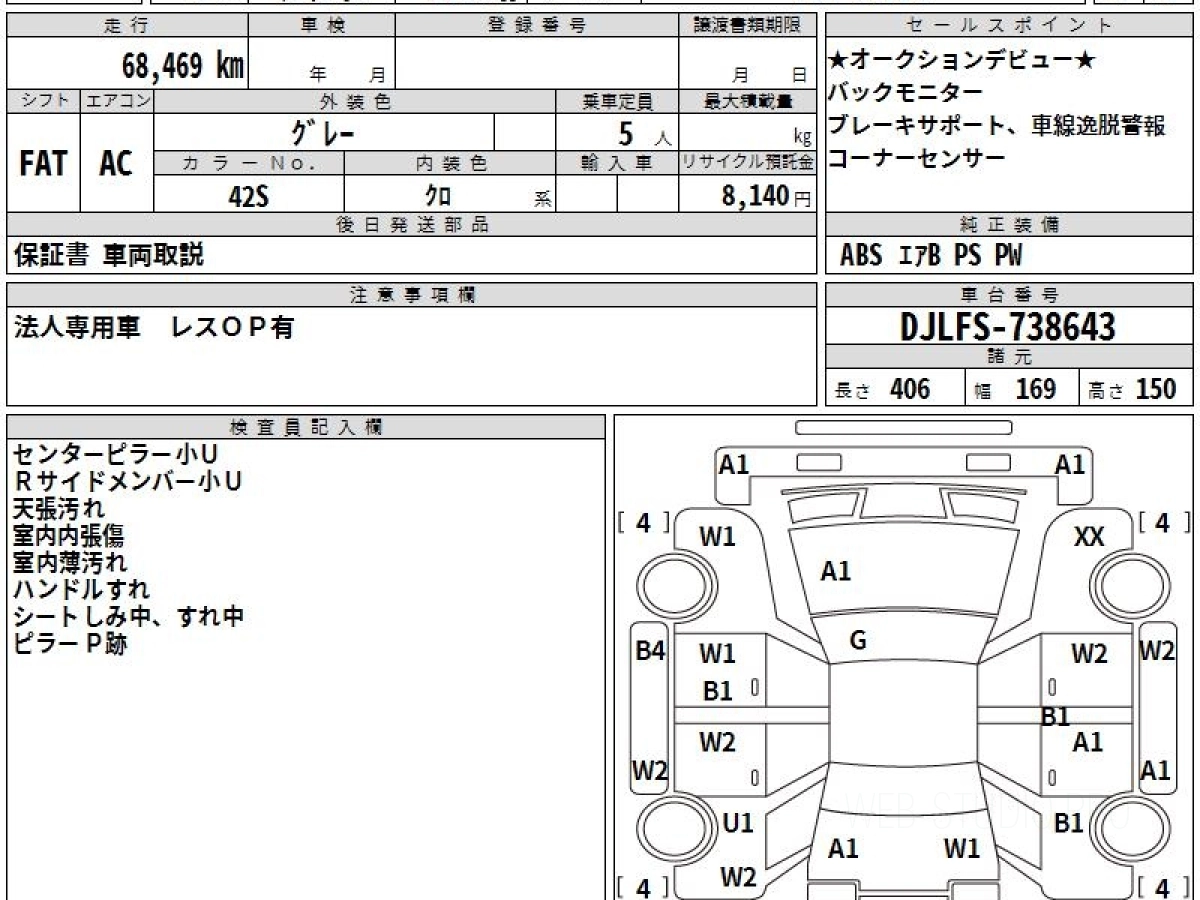Click the 天張汚れ inspector note

(59, 509)
